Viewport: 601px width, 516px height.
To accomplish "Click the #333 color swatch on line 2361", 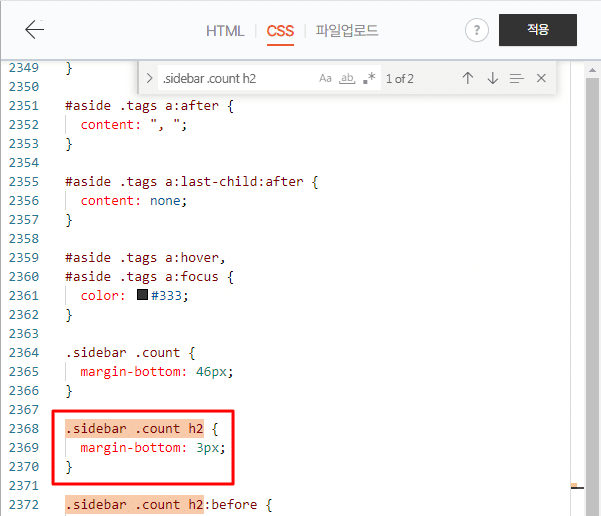I will point(142,294).
